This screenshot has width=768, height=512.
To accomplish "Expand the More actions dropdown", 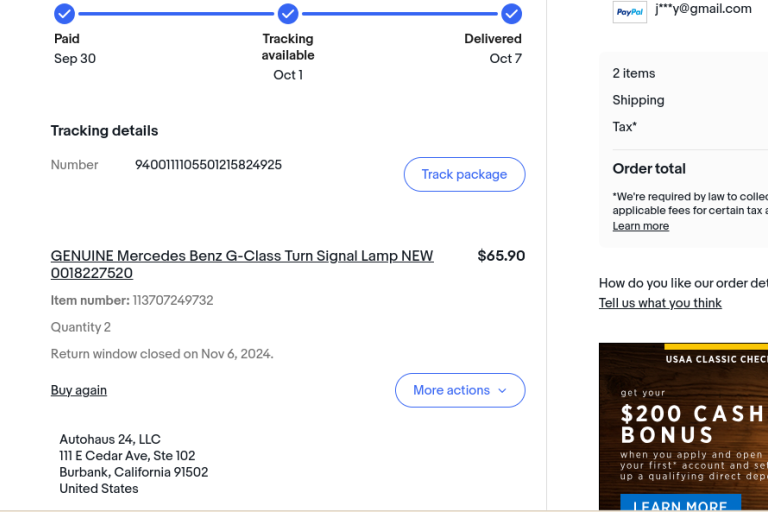I will (459, 390).
